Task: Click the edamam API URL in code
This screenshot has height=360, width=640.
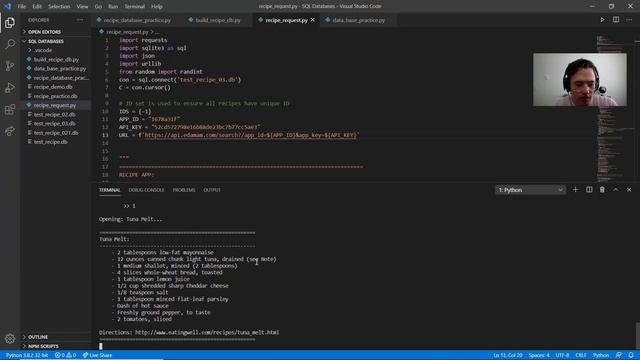Action: click(250, 135)
